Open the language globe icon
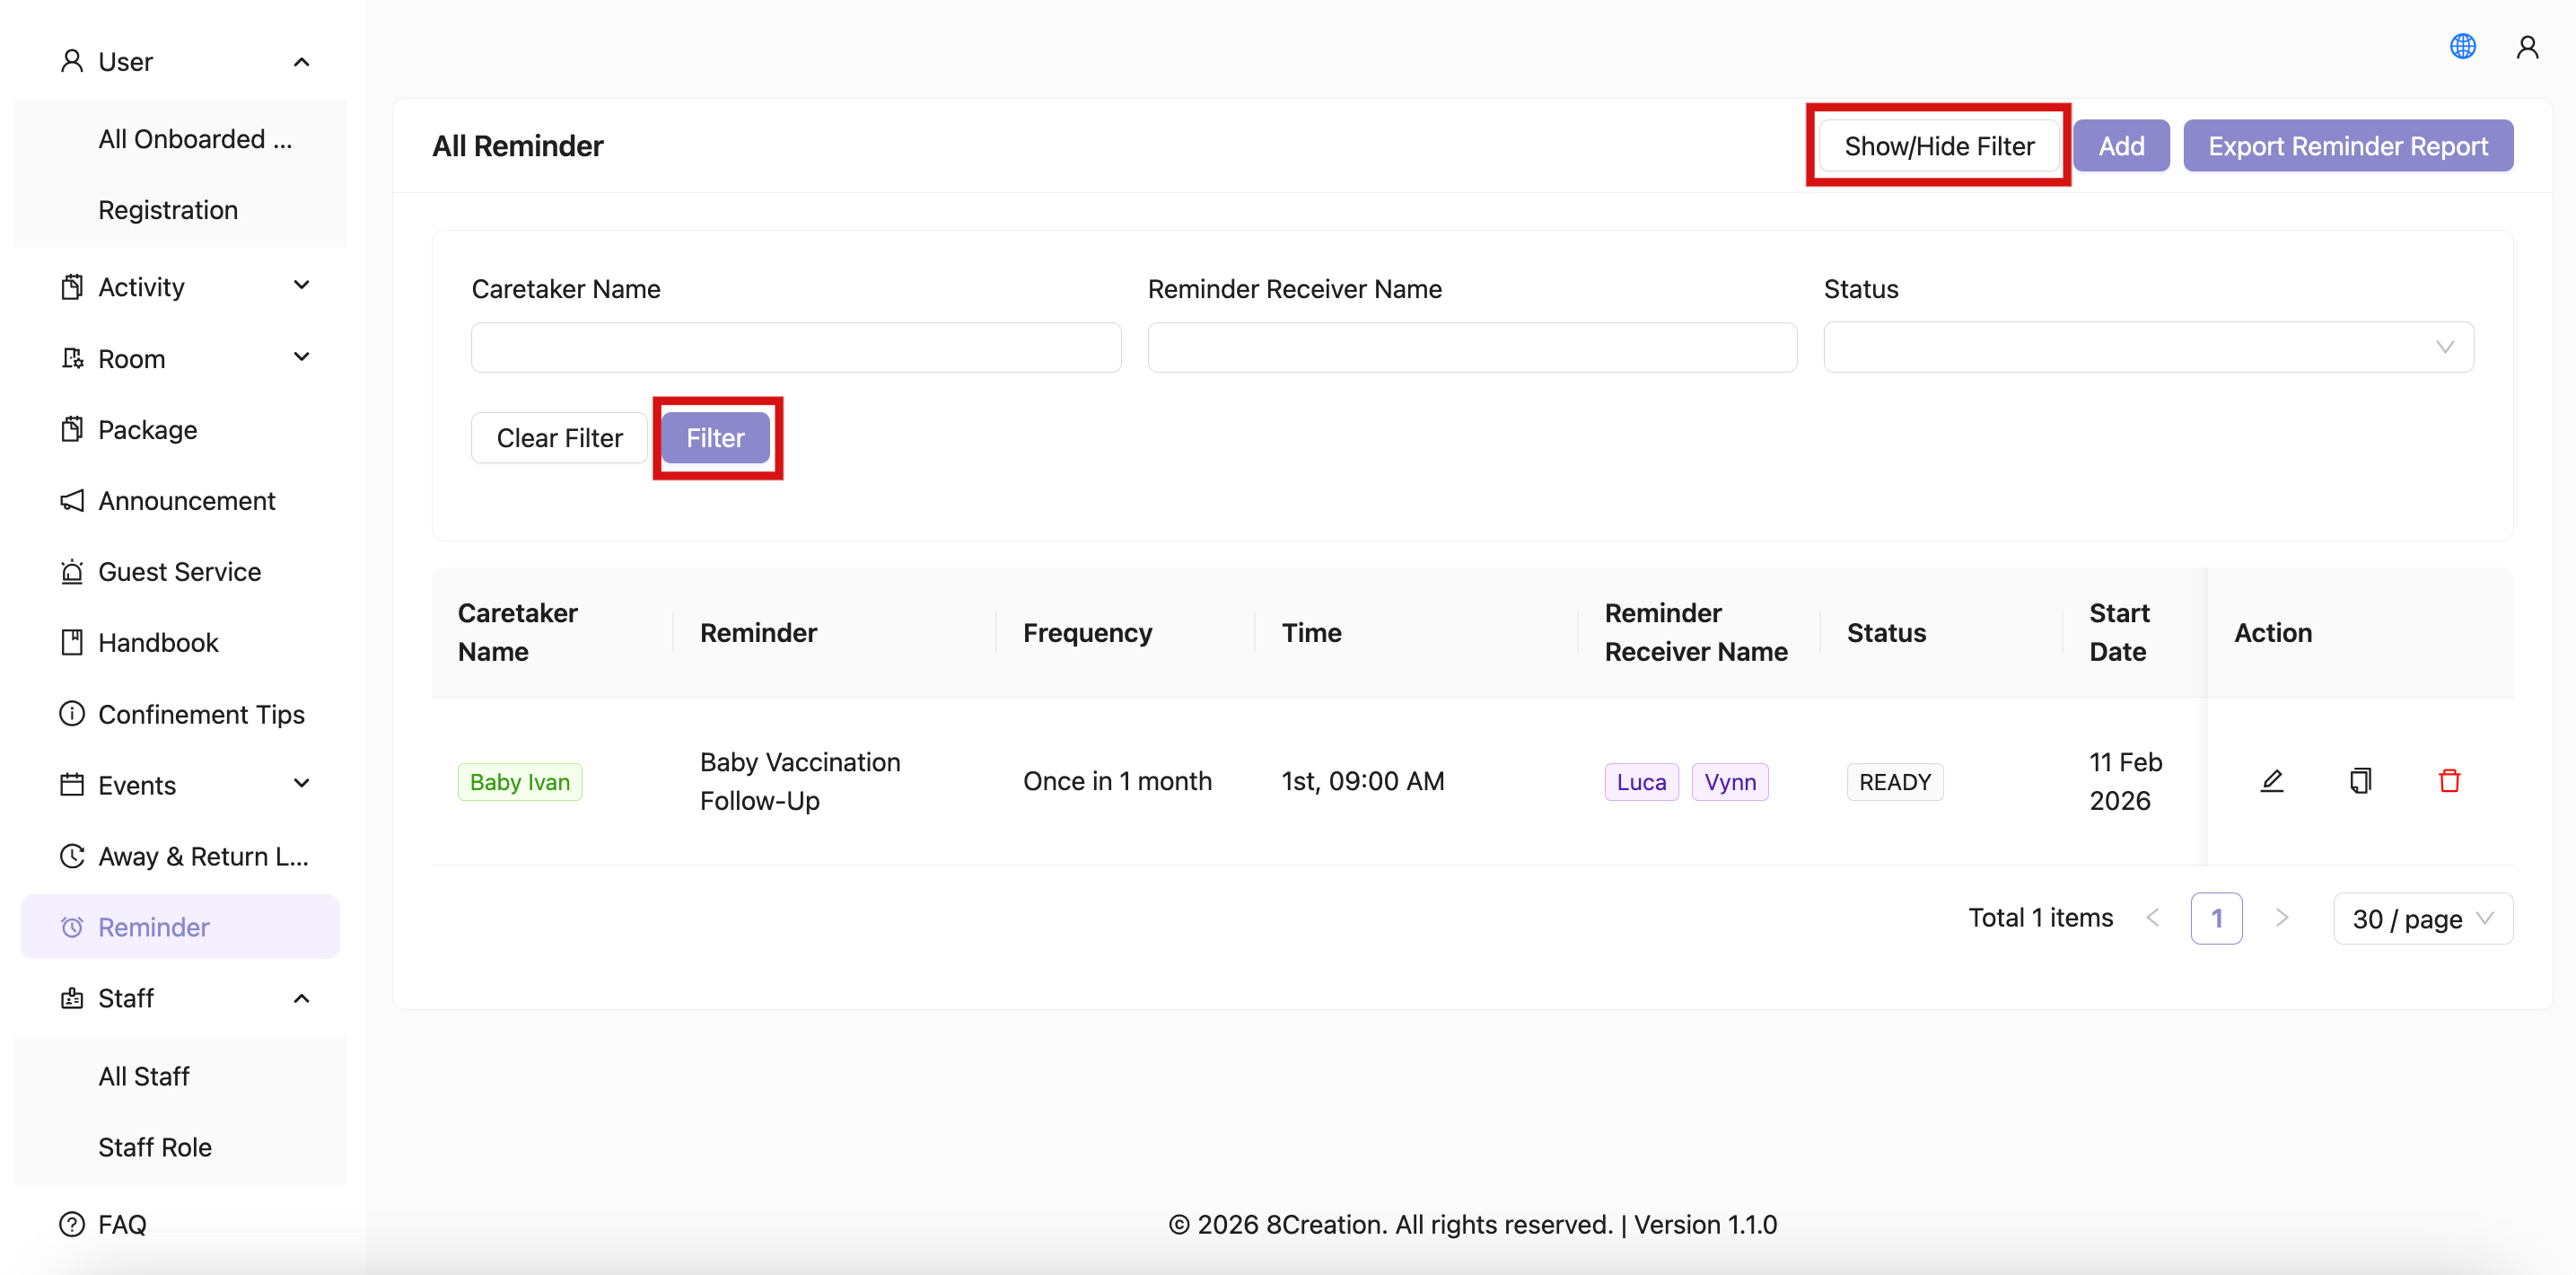2576x1275 pixels. 2462,47
